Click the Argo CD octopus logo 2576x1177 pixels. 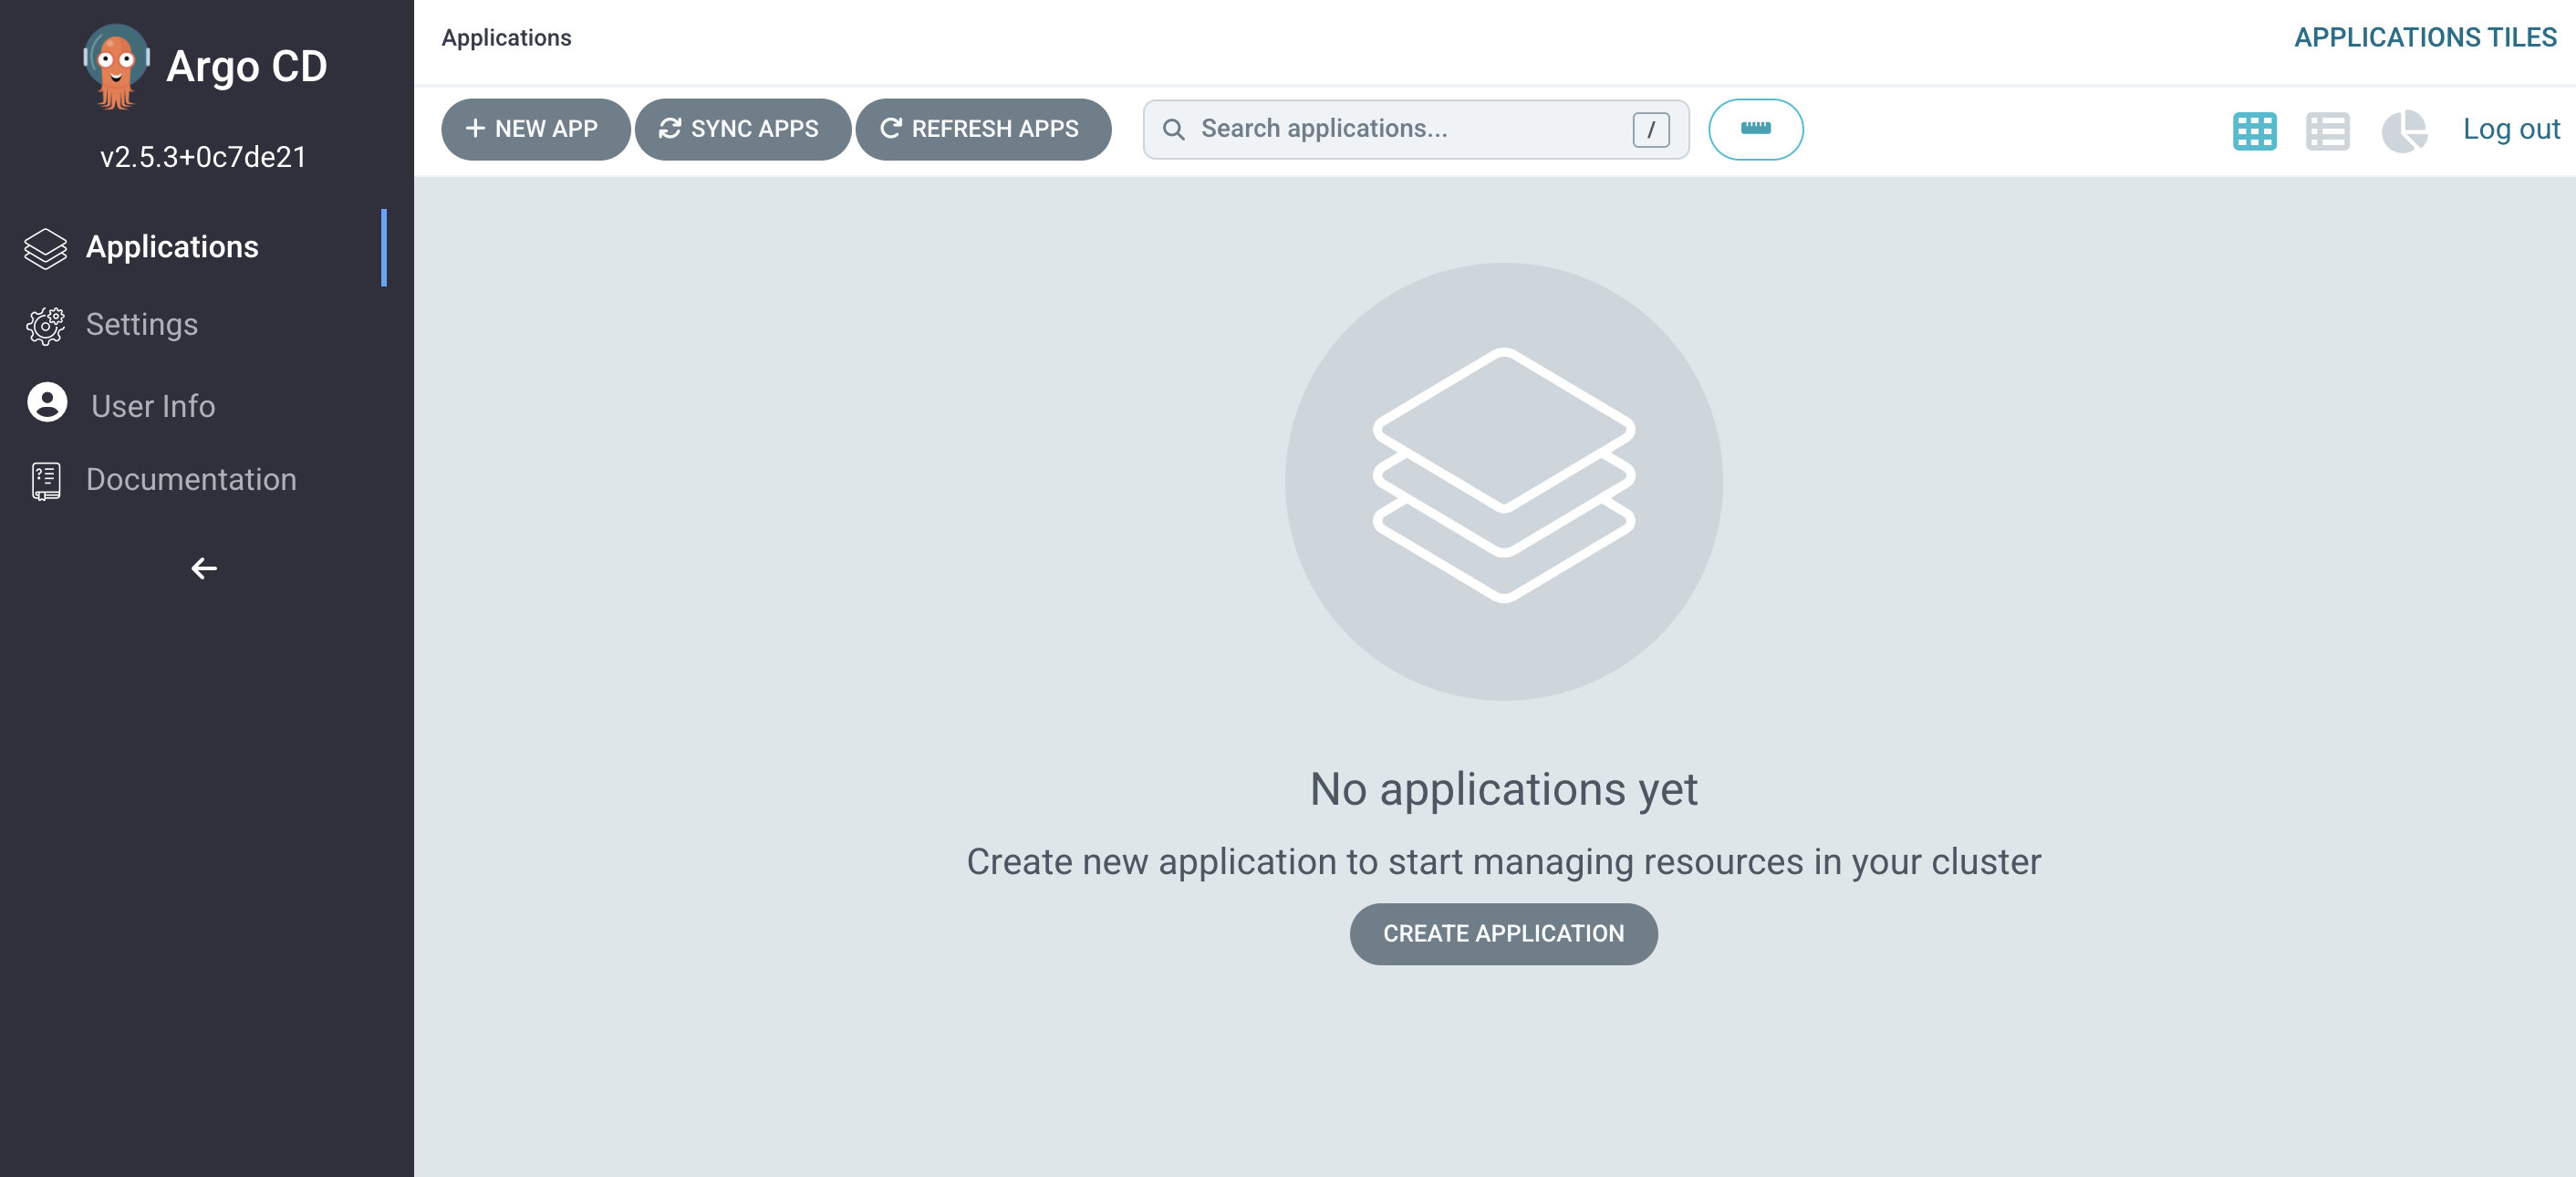[x=116, y=66]
